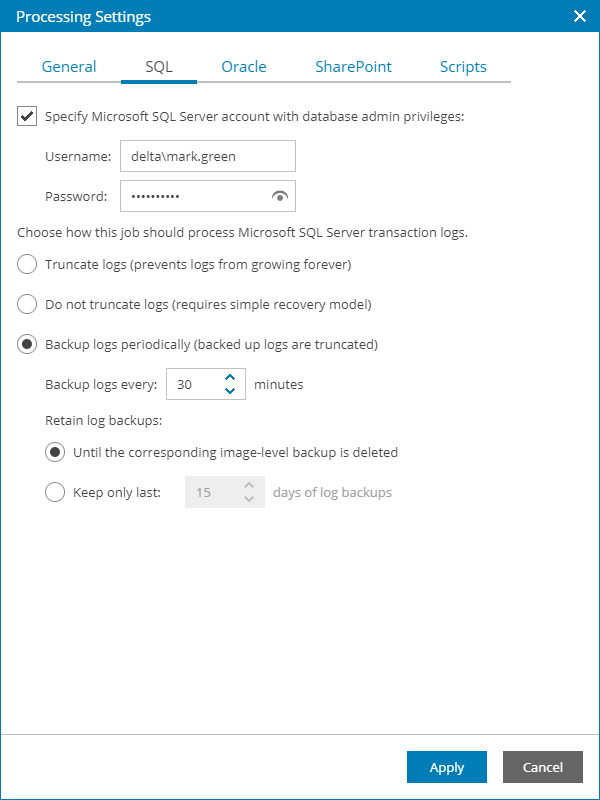The width and height of the screenshot is (600, 800).
Task: Reveal the hidden password characters
Action: [281, 196]
